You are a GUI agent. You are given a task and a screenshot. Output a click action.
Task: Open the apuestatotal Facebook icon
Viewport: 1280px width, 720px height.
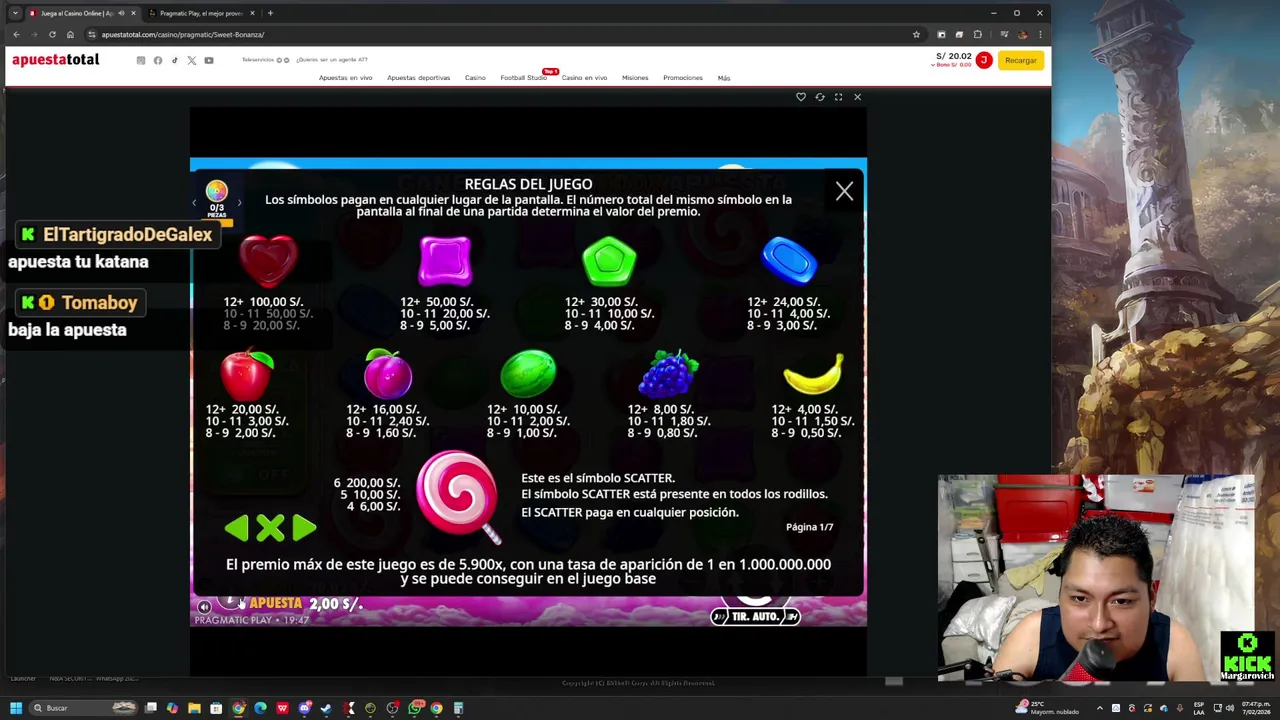click(x=158, y=61)
